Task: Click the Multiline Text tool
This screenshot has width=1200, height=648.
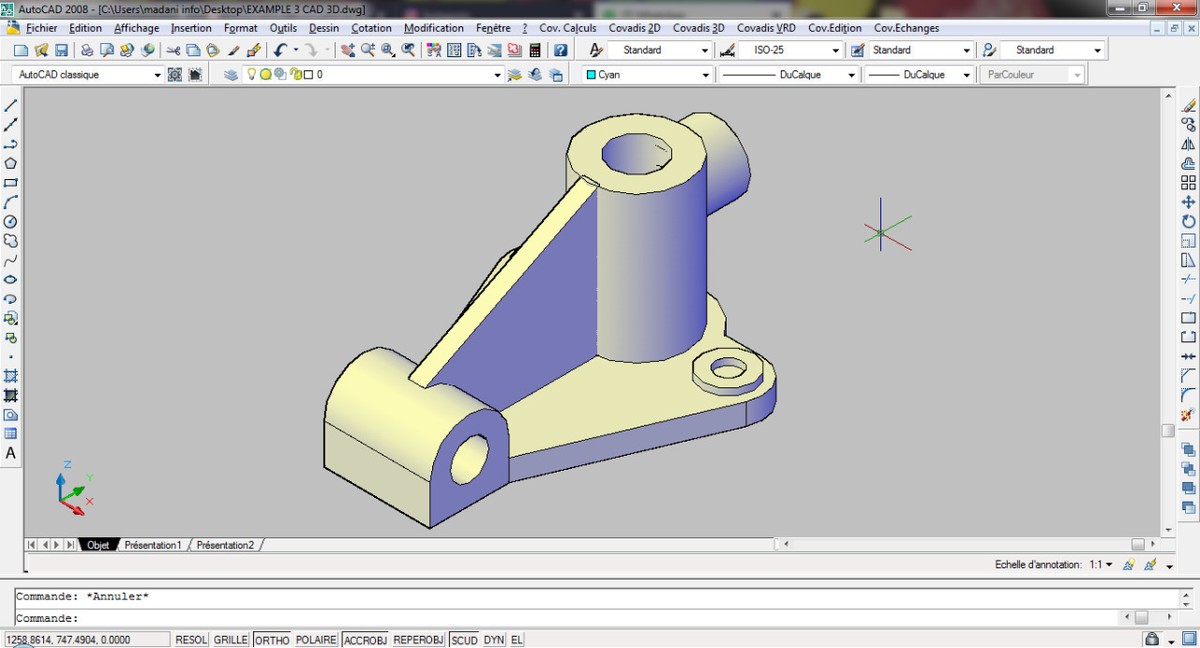Action: pyautogui.click(x=11, y=453)
